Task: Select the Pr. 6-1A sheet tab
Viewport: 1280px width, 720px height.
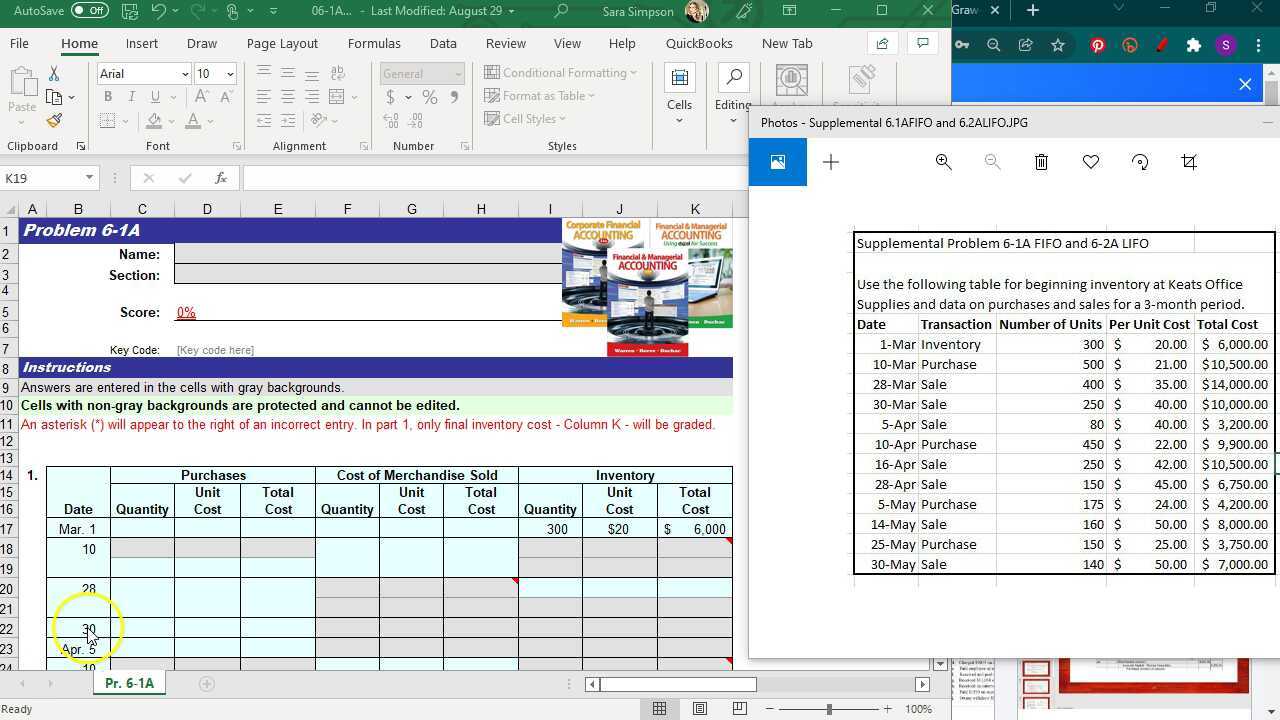Action: tap(129, 683)
